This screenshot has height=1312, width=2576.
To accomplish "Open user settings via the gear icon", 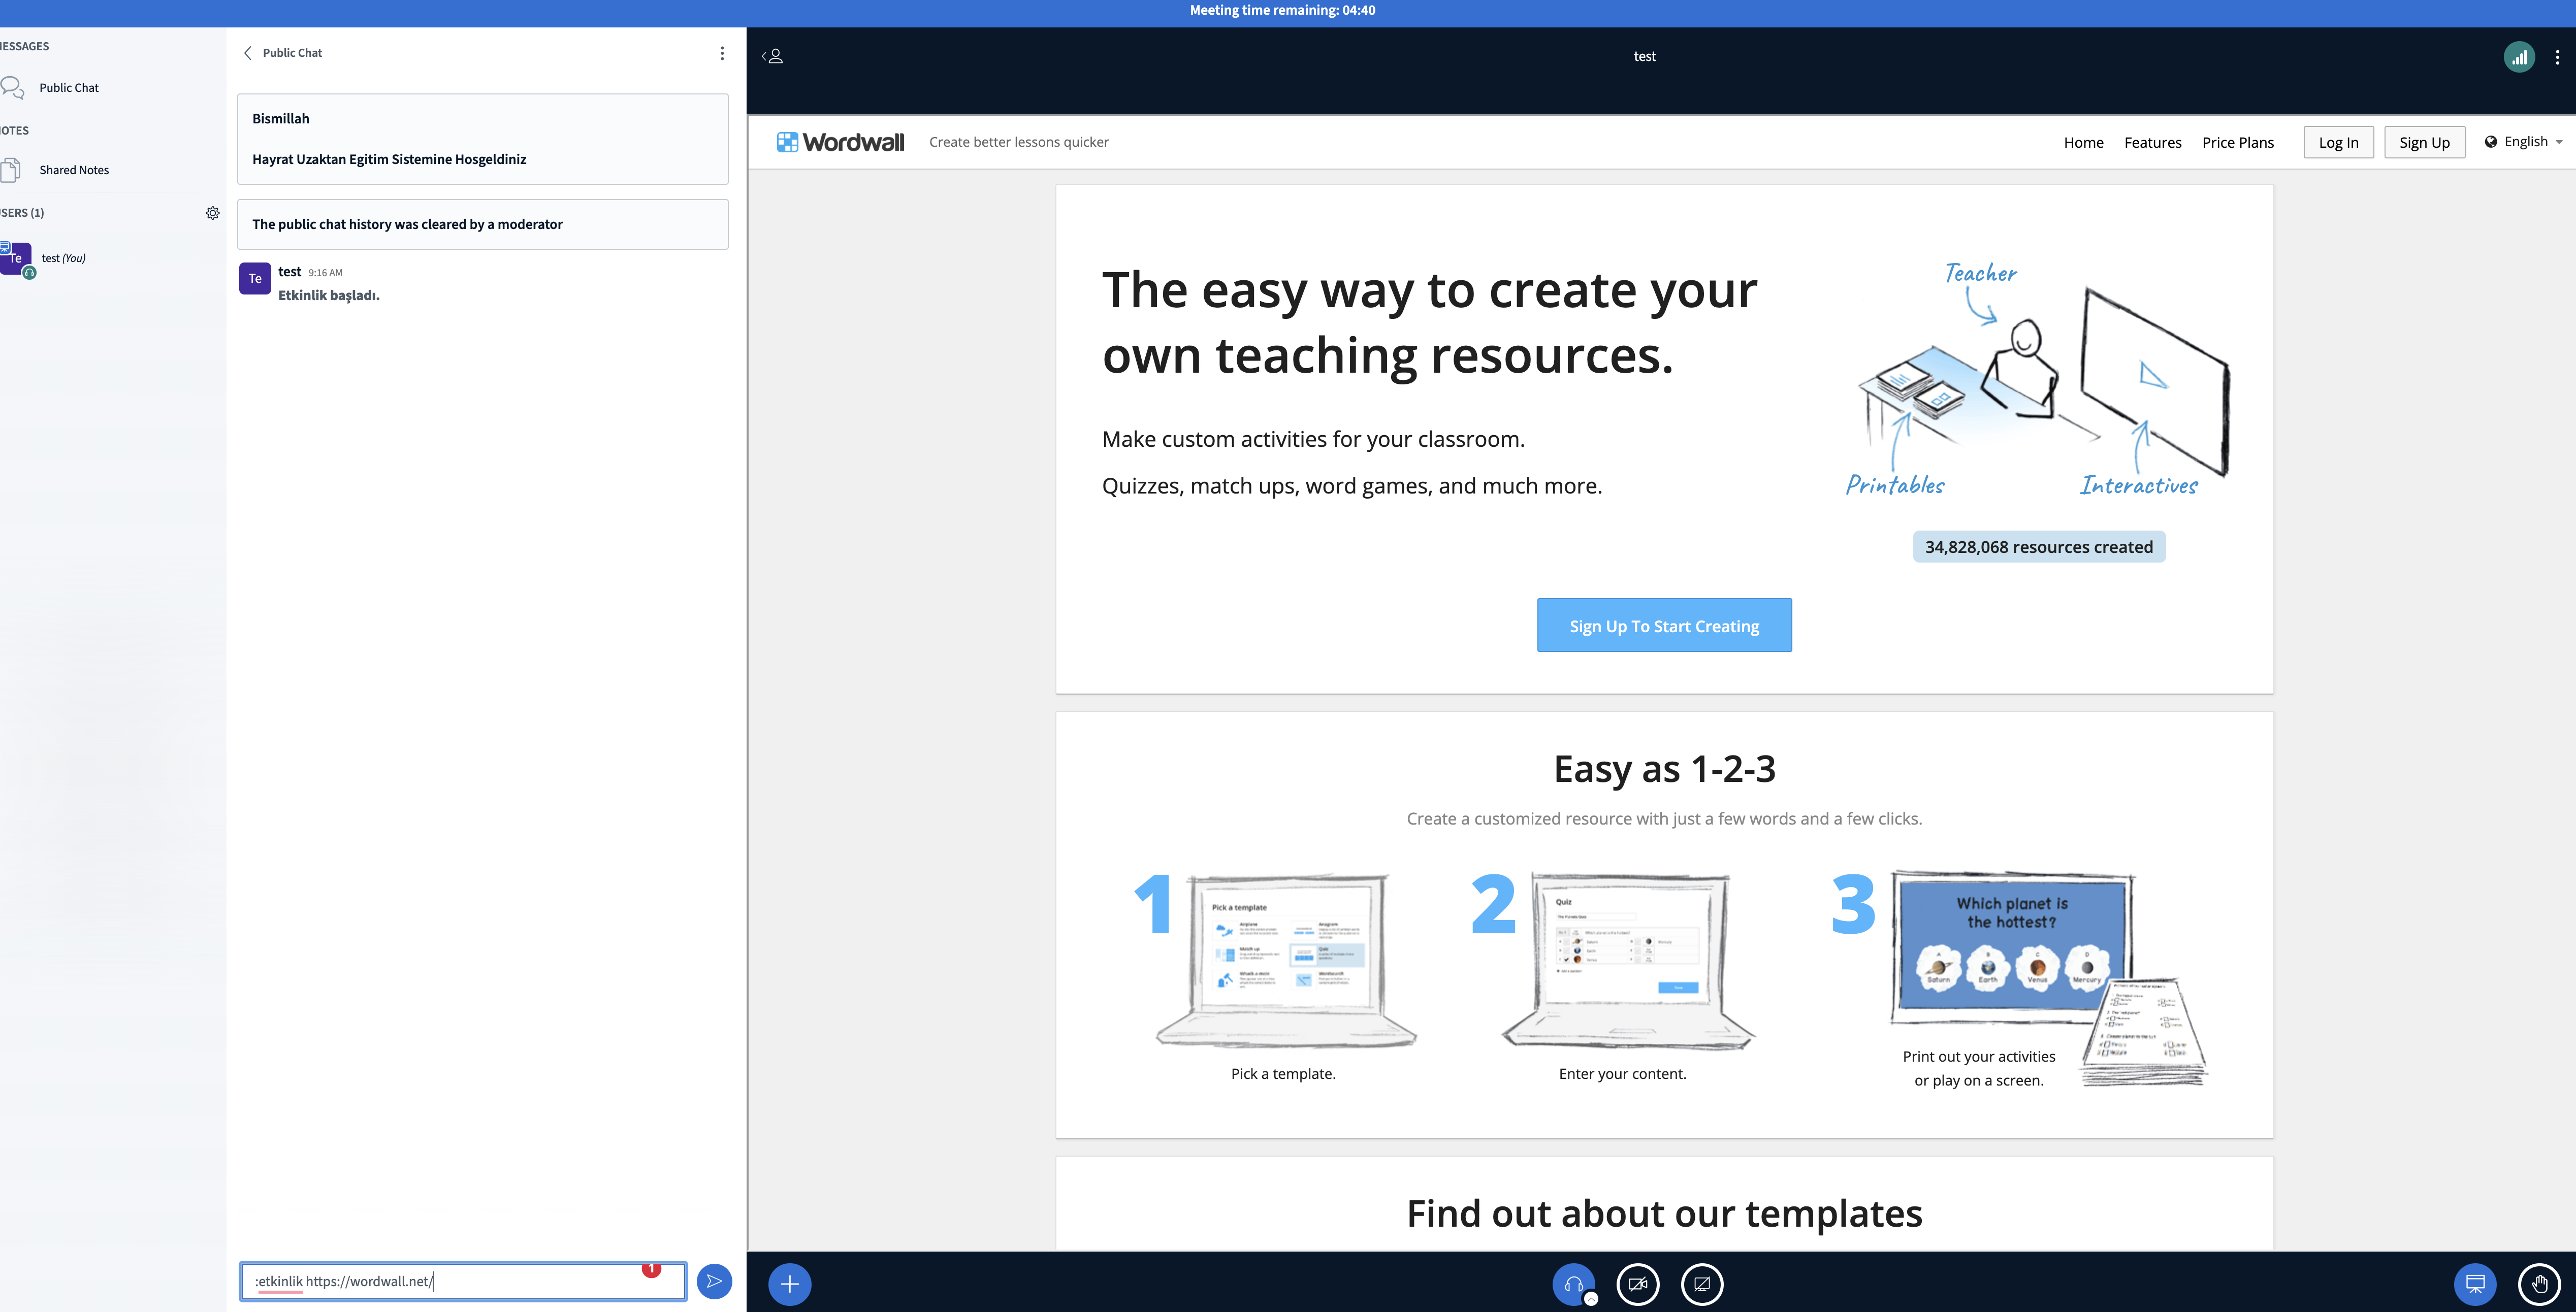I will point(213,212).
